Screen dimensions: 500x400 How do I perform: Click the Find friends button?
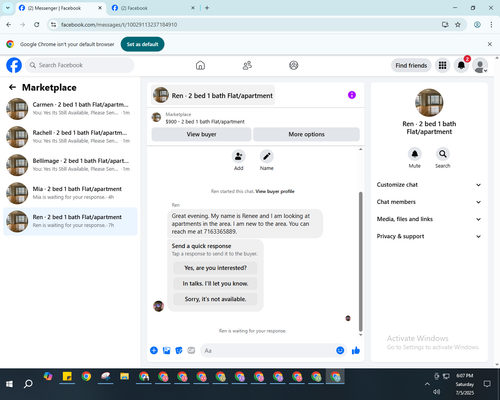[x=411, y=65]
